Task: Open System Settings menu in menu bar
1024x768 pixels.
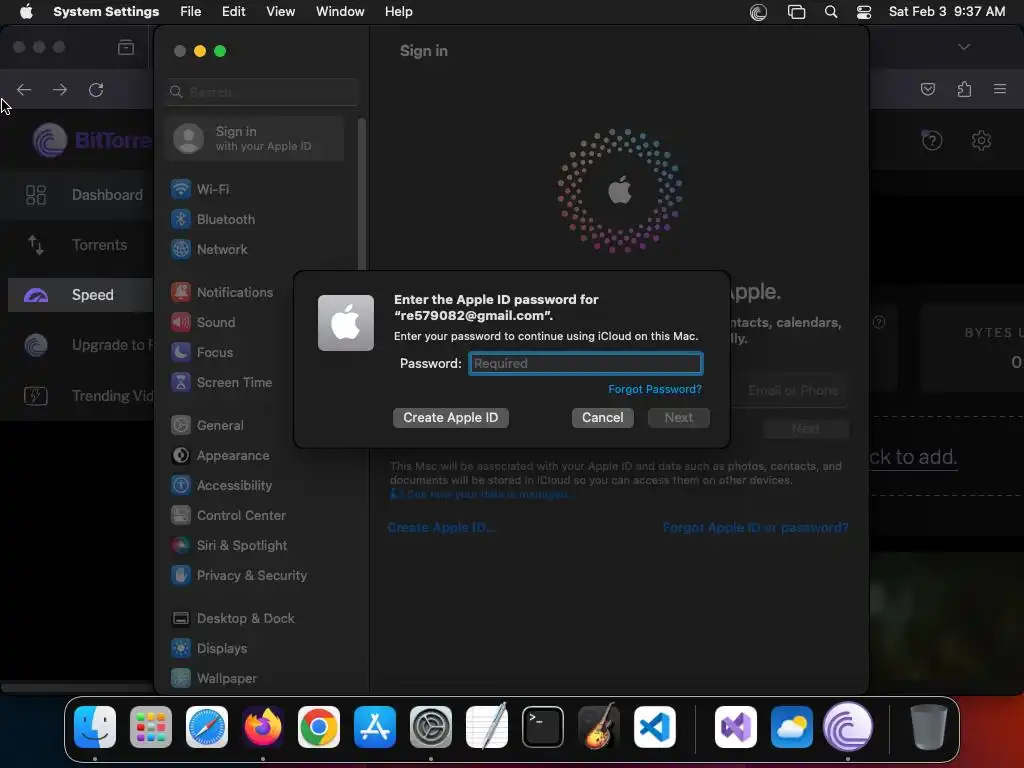Action: click(106, 12)
